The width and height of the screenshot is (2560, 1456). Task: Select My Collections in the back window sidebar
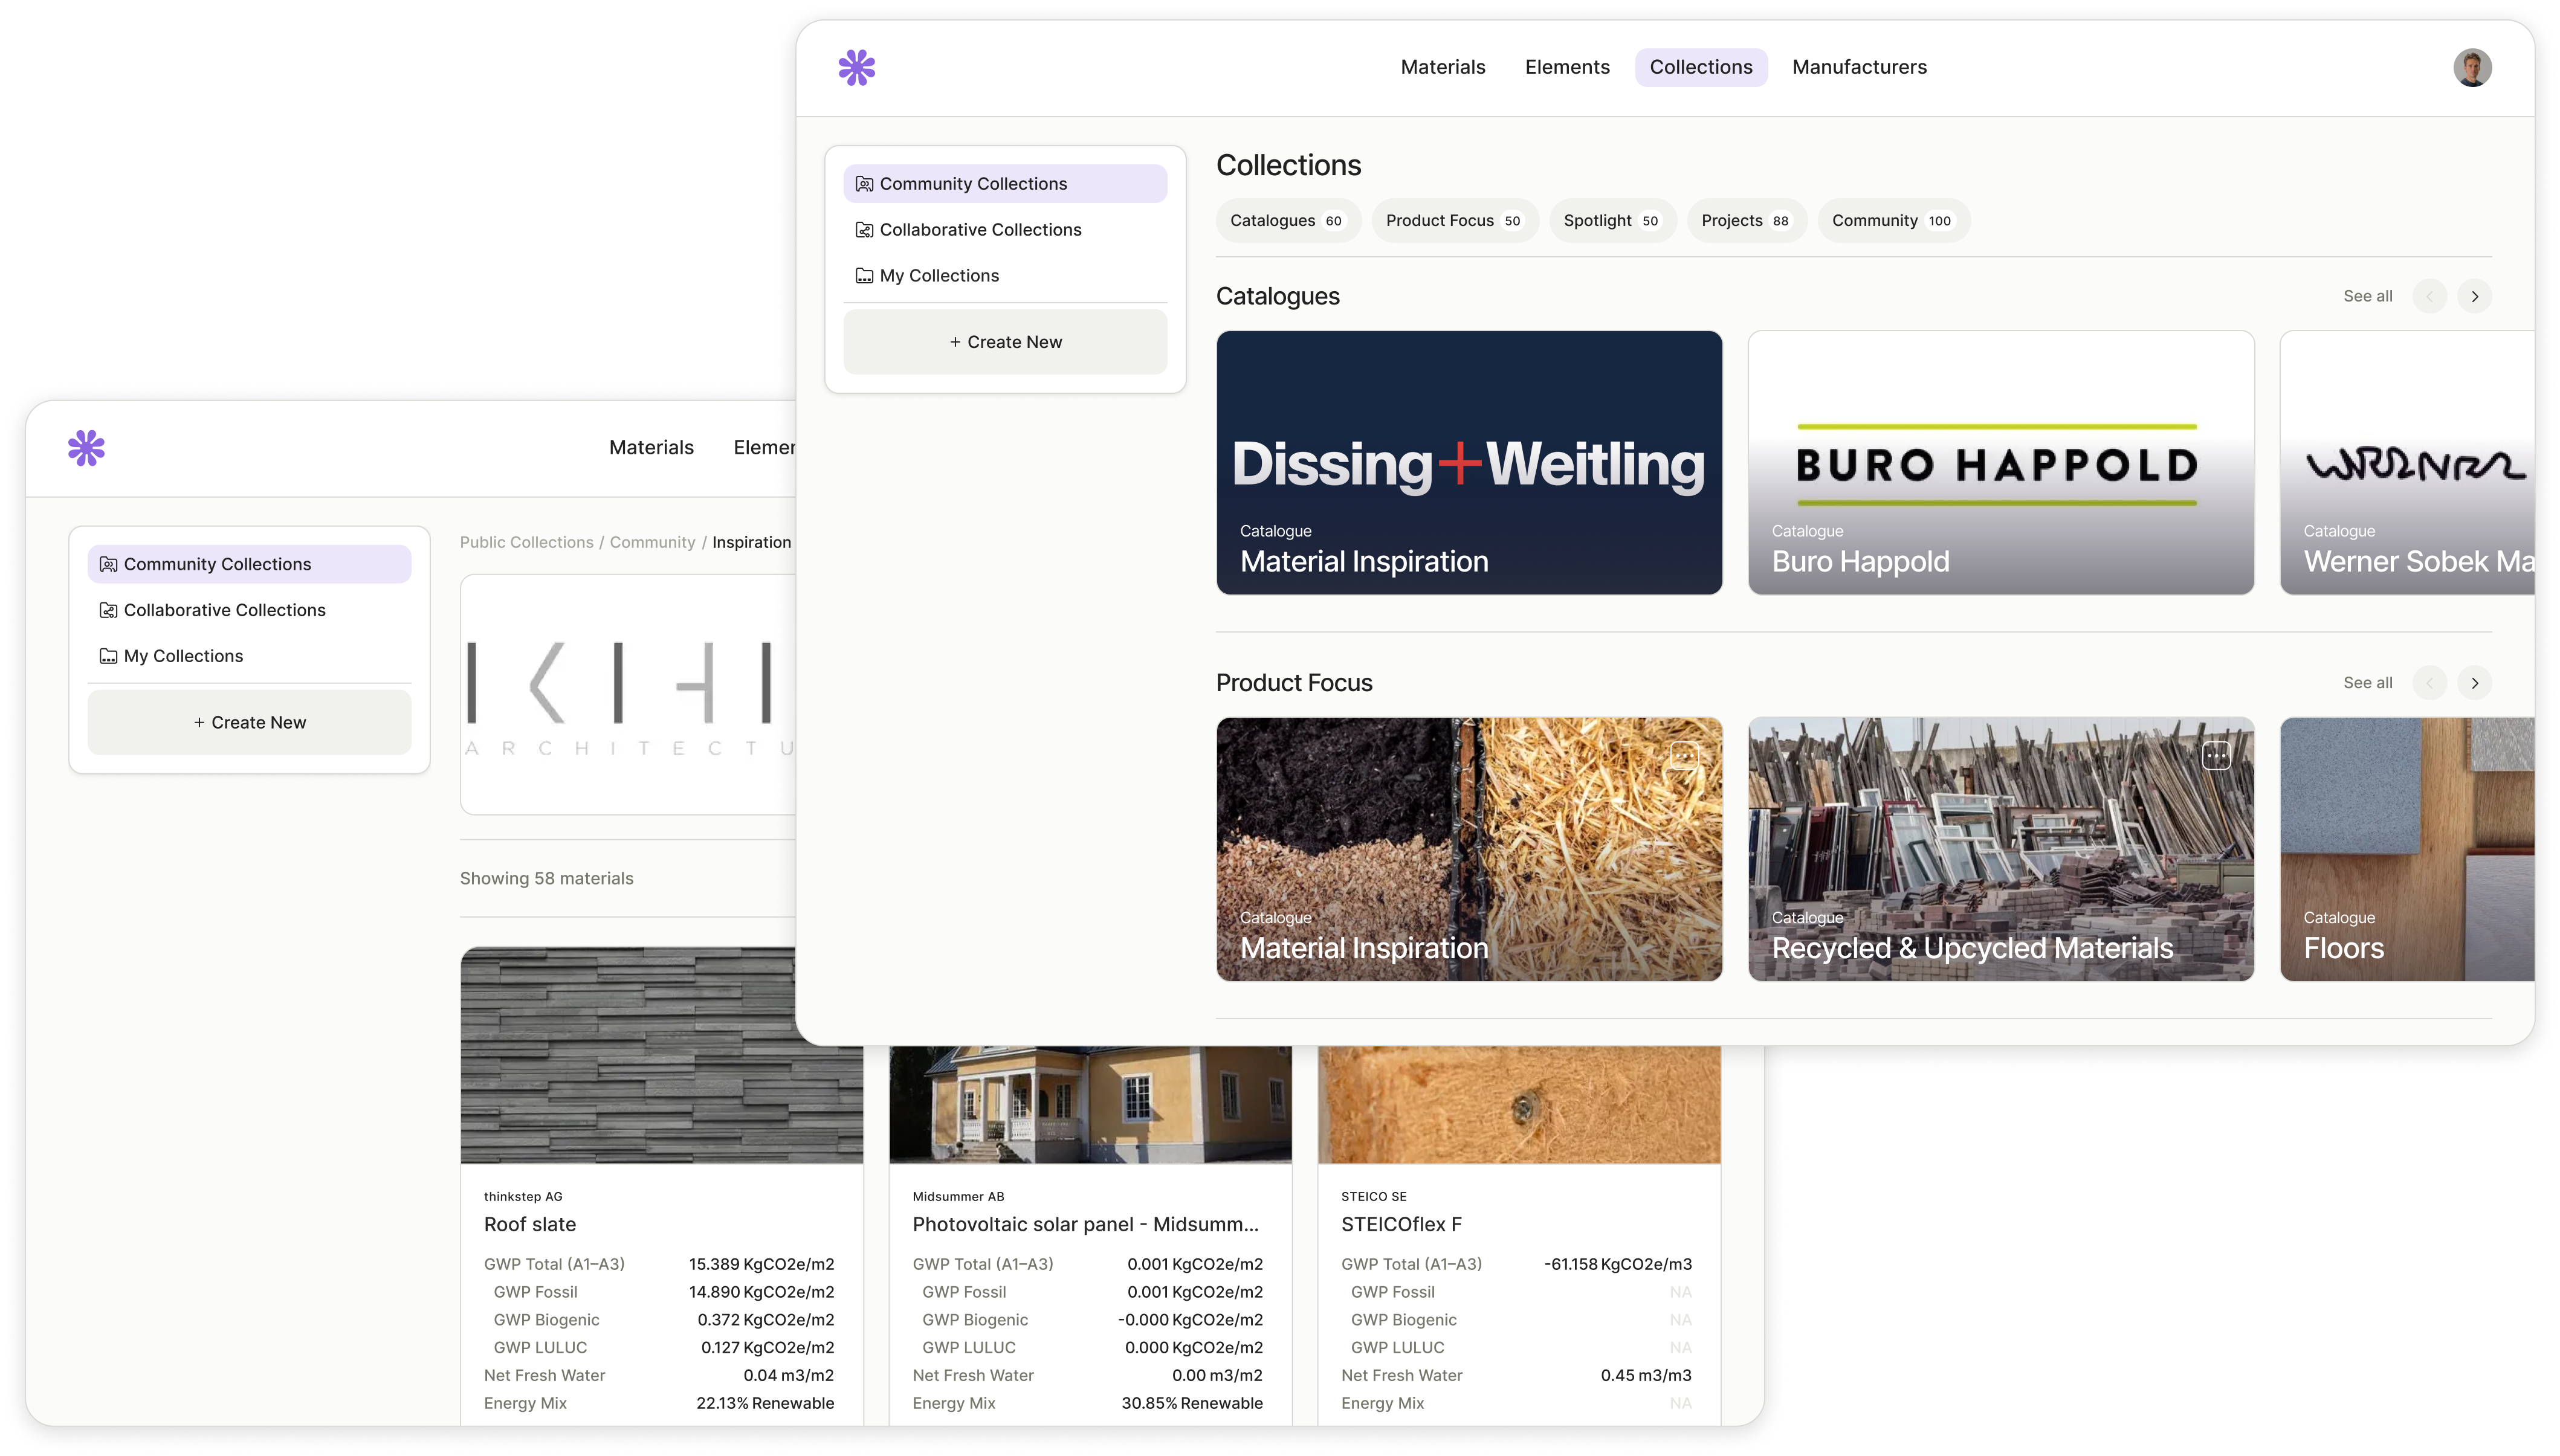click(x=249, y=656)
